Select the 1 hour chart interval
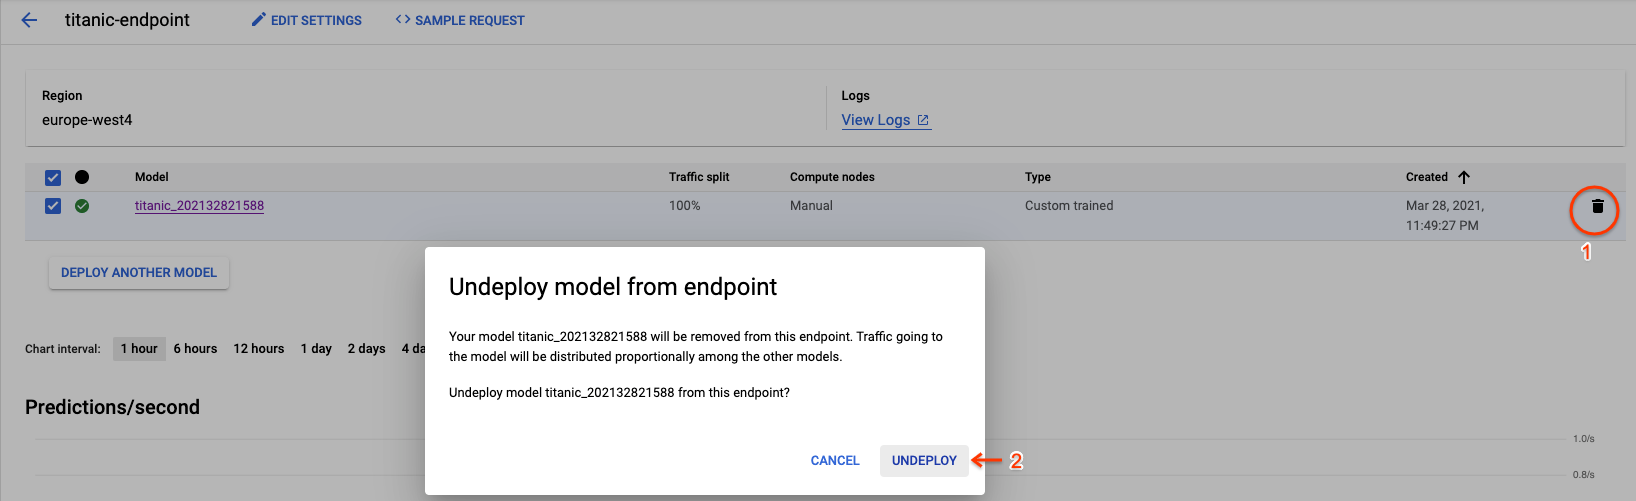The width and height of the screenshot is (1636, 501). 139,349
